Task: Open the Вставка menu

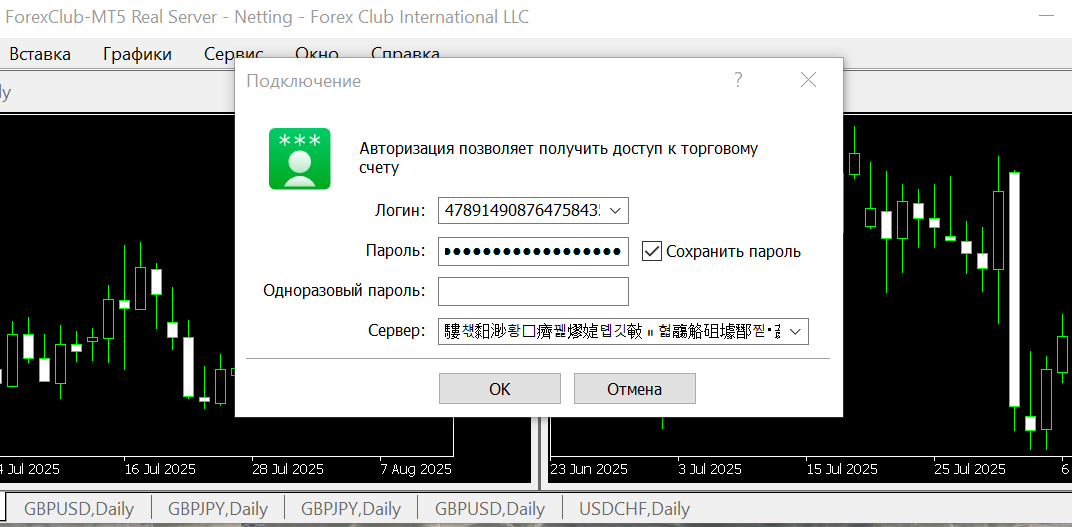Action: [40, 54]
